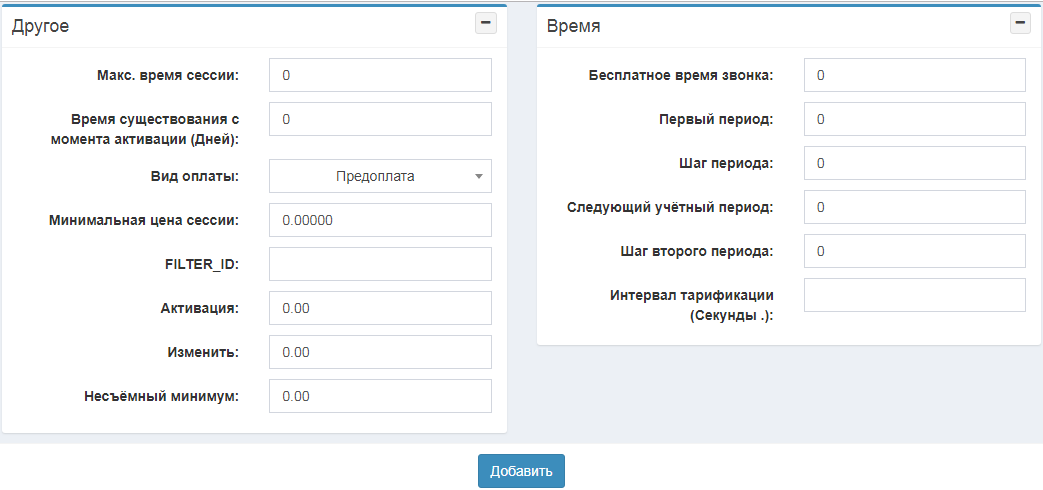1043x490 pixels.
Task: Focus the Первый период field
Action: 914,119
